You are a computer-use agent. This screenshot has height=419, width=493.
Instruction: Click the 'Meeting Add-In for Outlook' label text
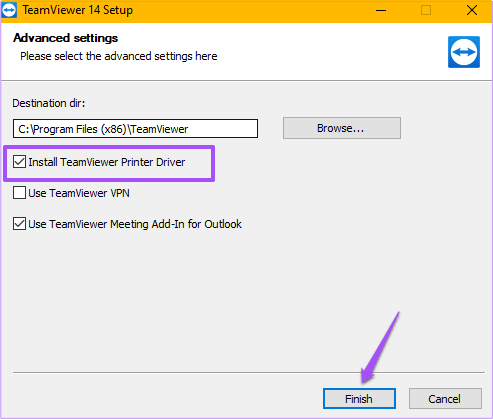(x=176, y=224)
